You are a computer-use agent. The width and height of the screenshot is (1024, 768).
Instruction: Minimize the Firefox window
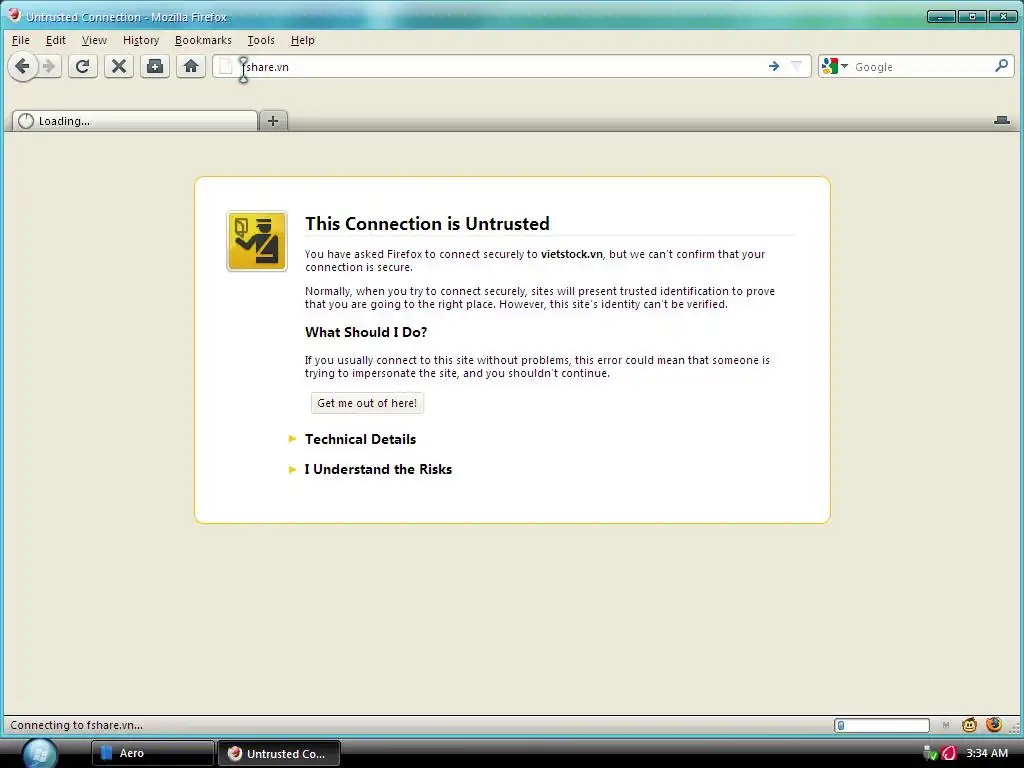tap(941, 16)
